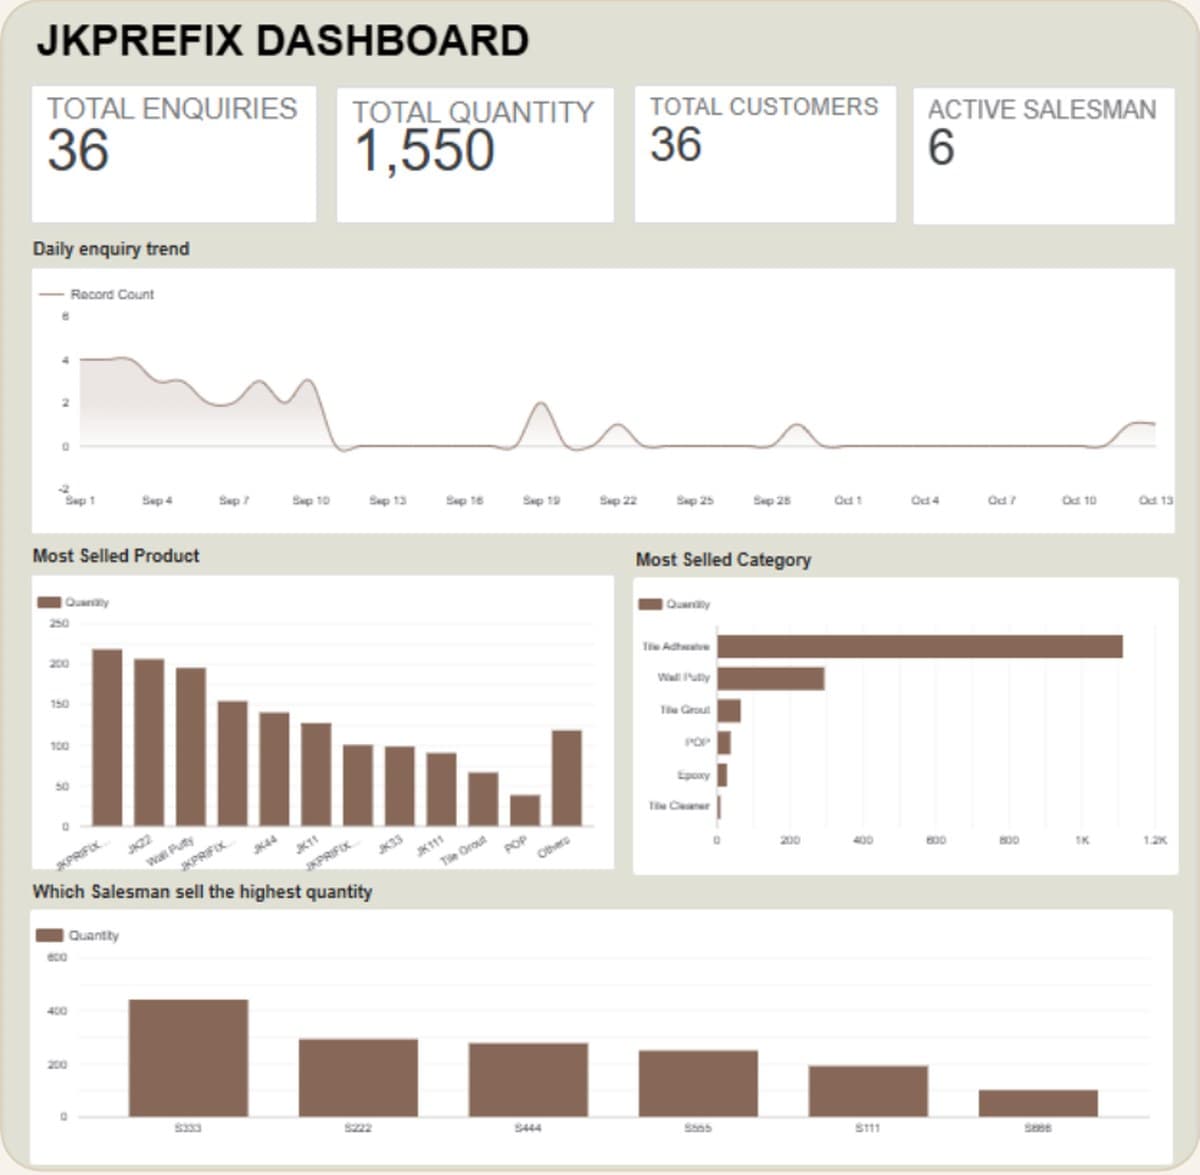Screen dimensions: 1200x1175
Task: Toggle Quantity legend swatch in Salesman chart
Action: tap(49, 935)
